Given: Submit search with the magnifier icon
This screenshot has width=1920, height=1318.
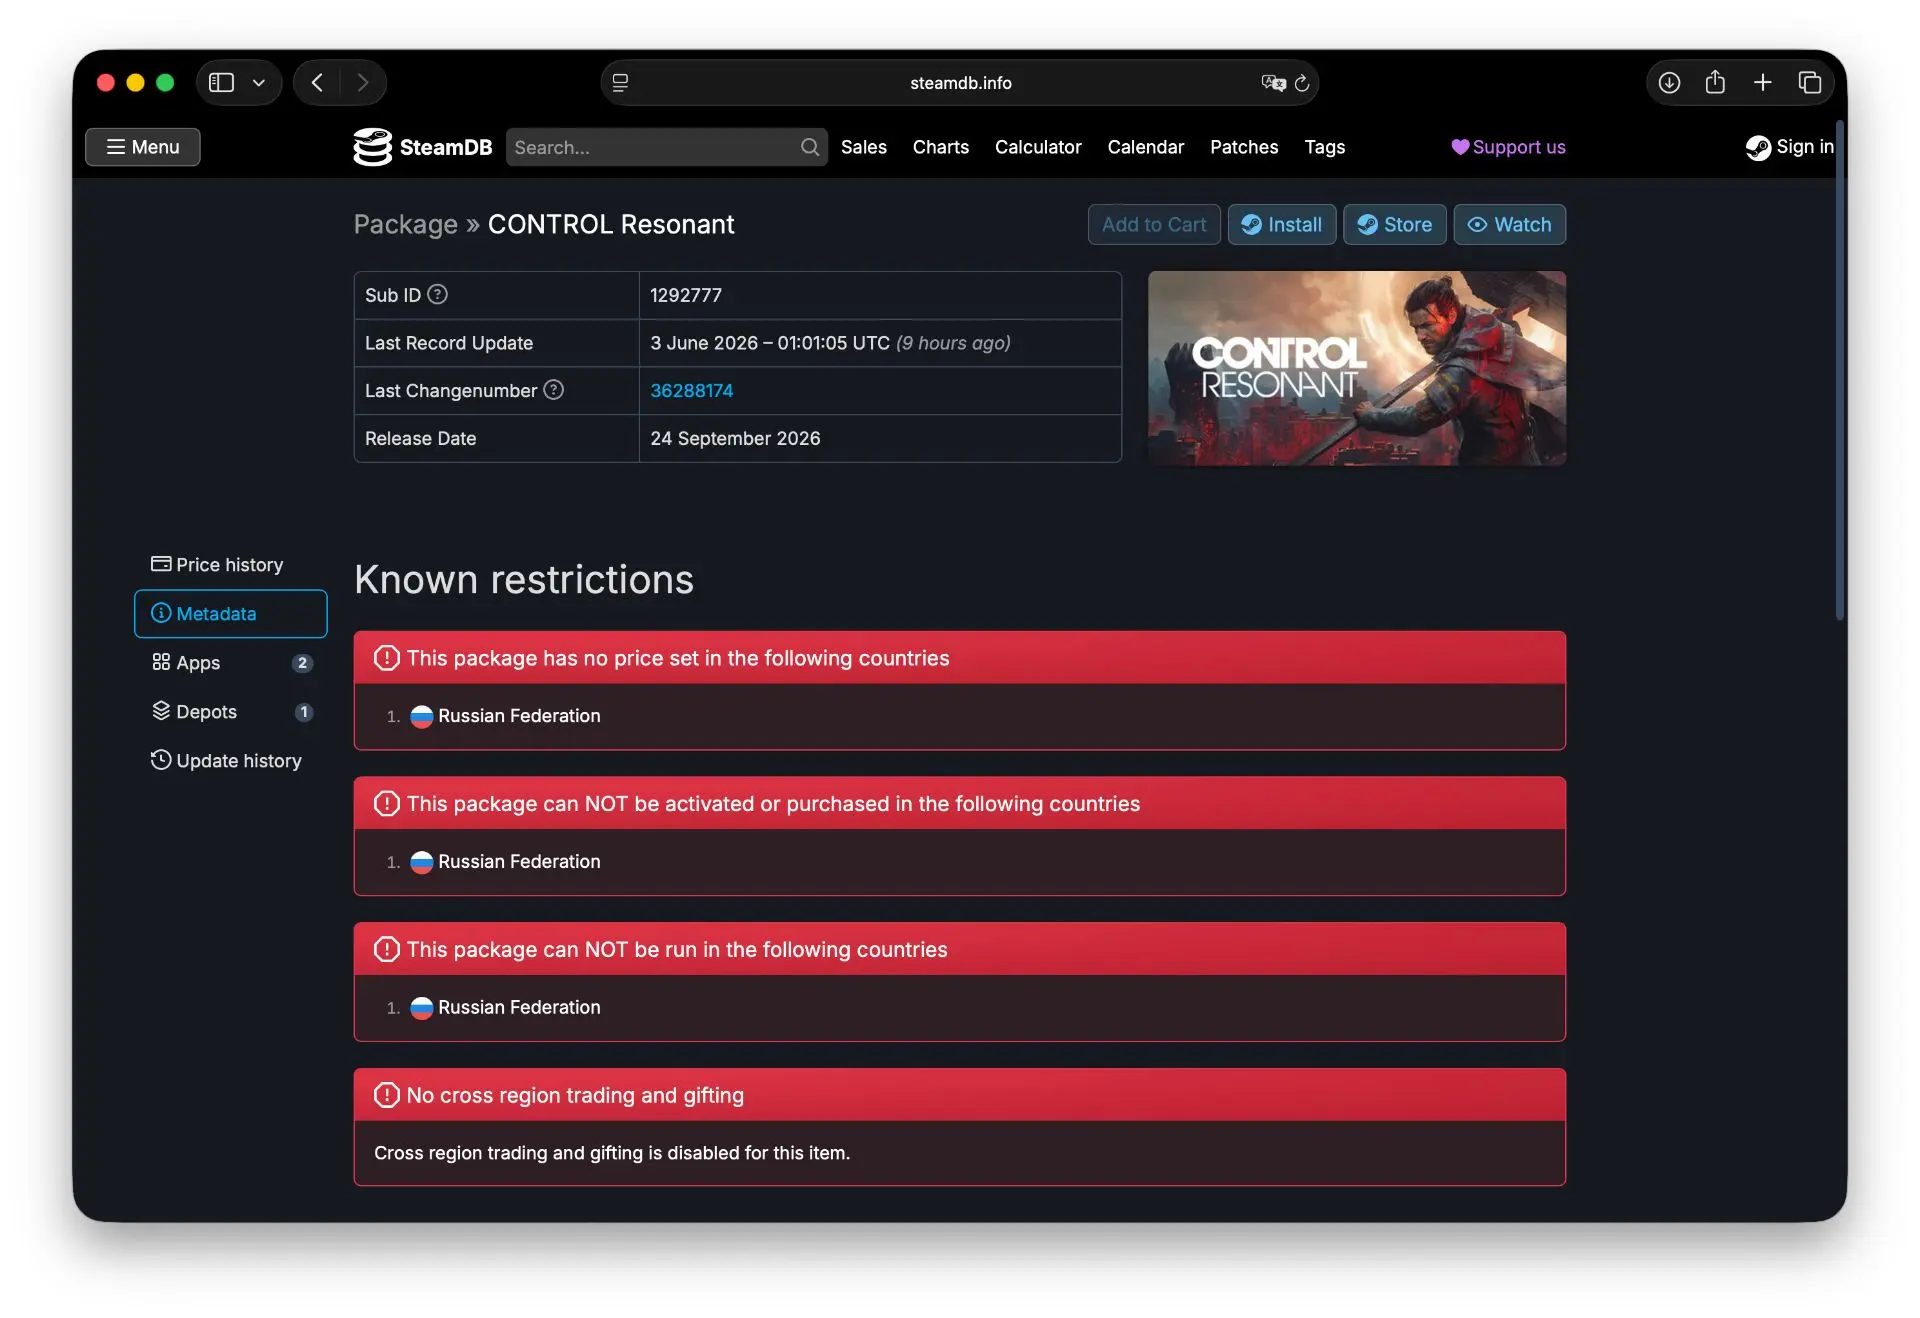Looking at the screenshot, I should point(810,147).
